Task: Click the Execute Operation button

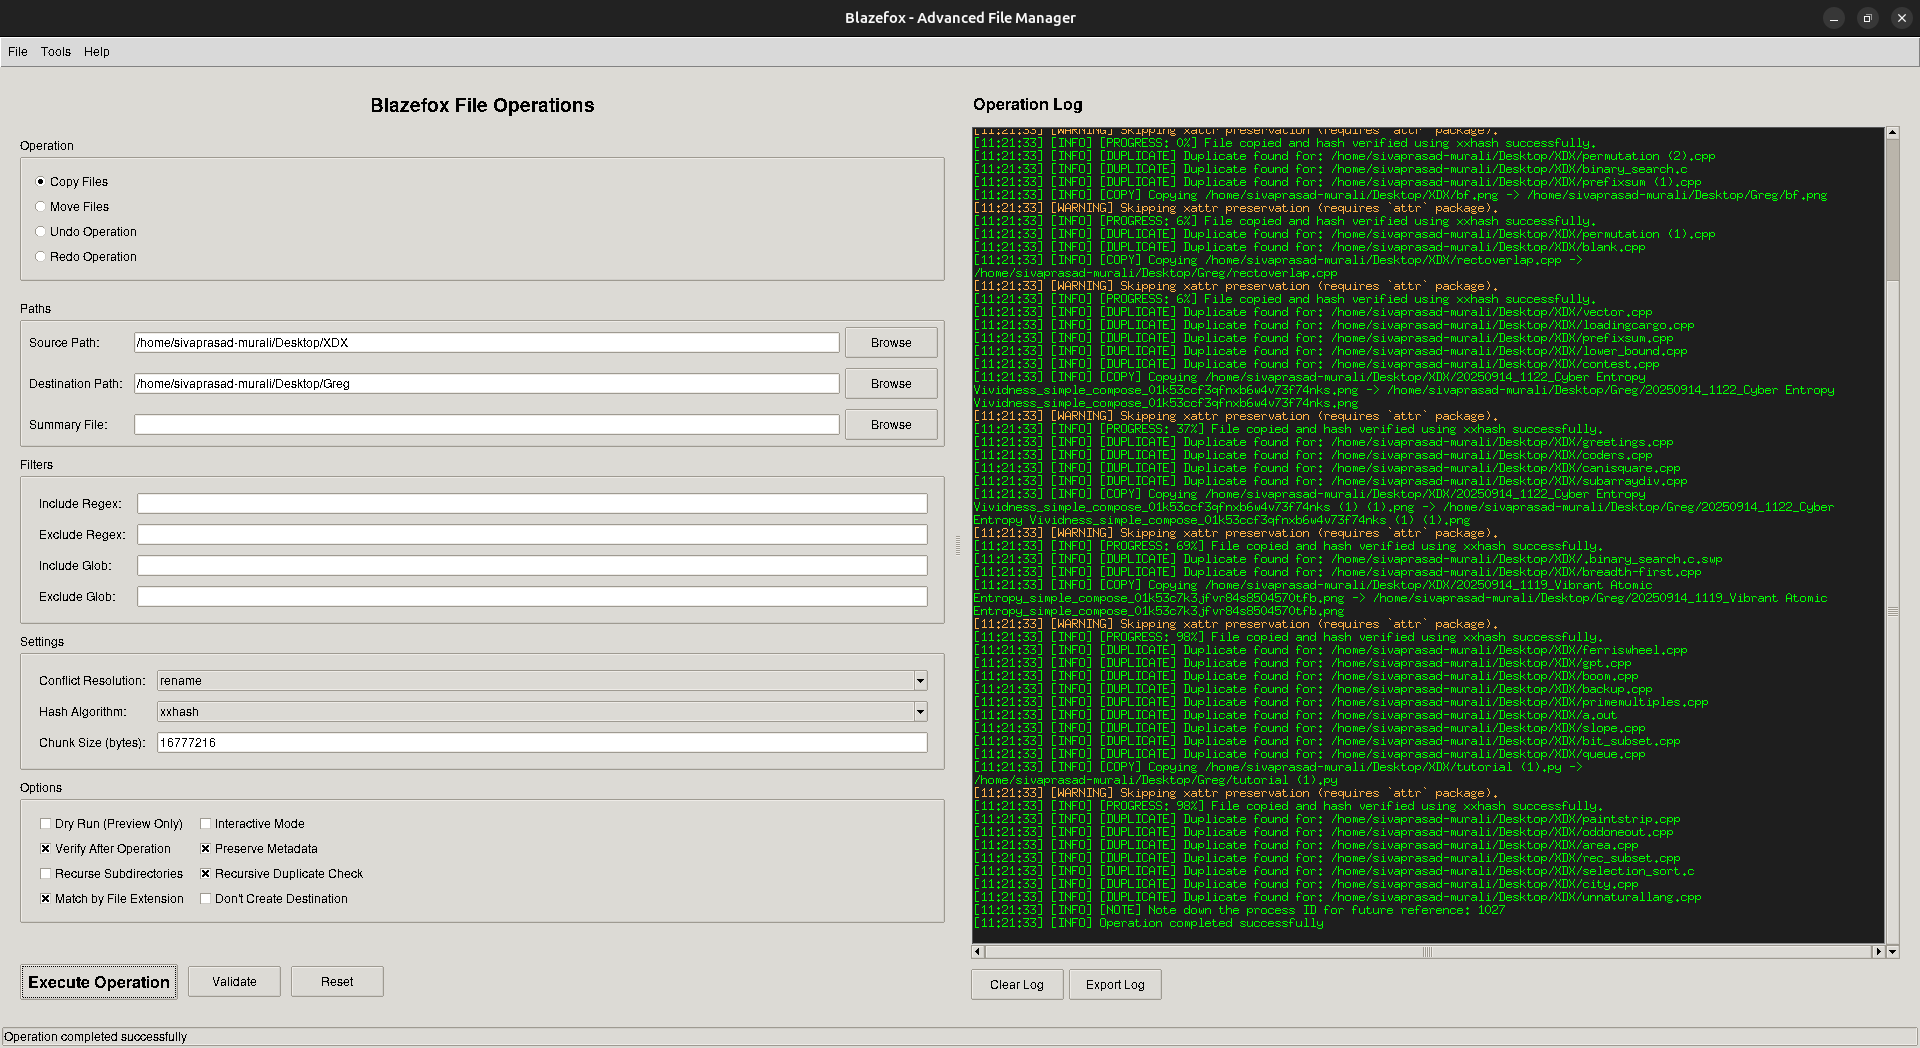Action: click(x=99, y=982)
